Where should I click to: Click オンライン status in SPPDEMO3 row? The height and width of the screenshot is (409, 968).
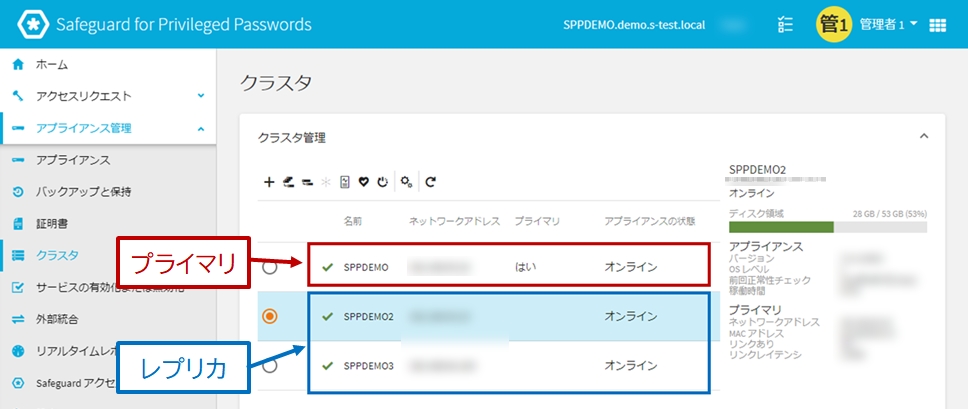pyautogui.click(x=630, y=366)
